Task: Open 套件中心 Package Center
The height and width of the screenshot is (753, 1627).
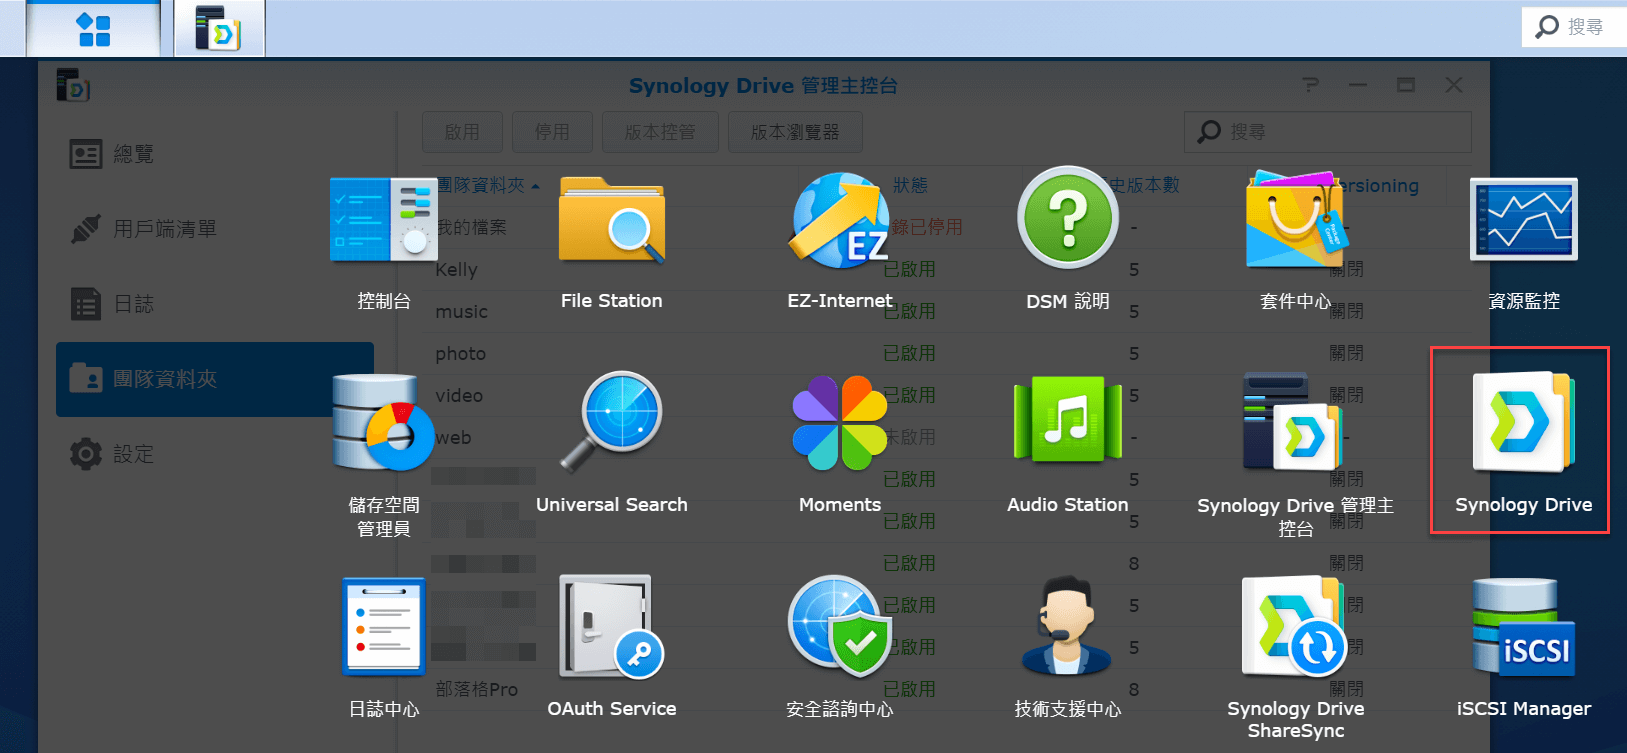Action: (1296, 242)
